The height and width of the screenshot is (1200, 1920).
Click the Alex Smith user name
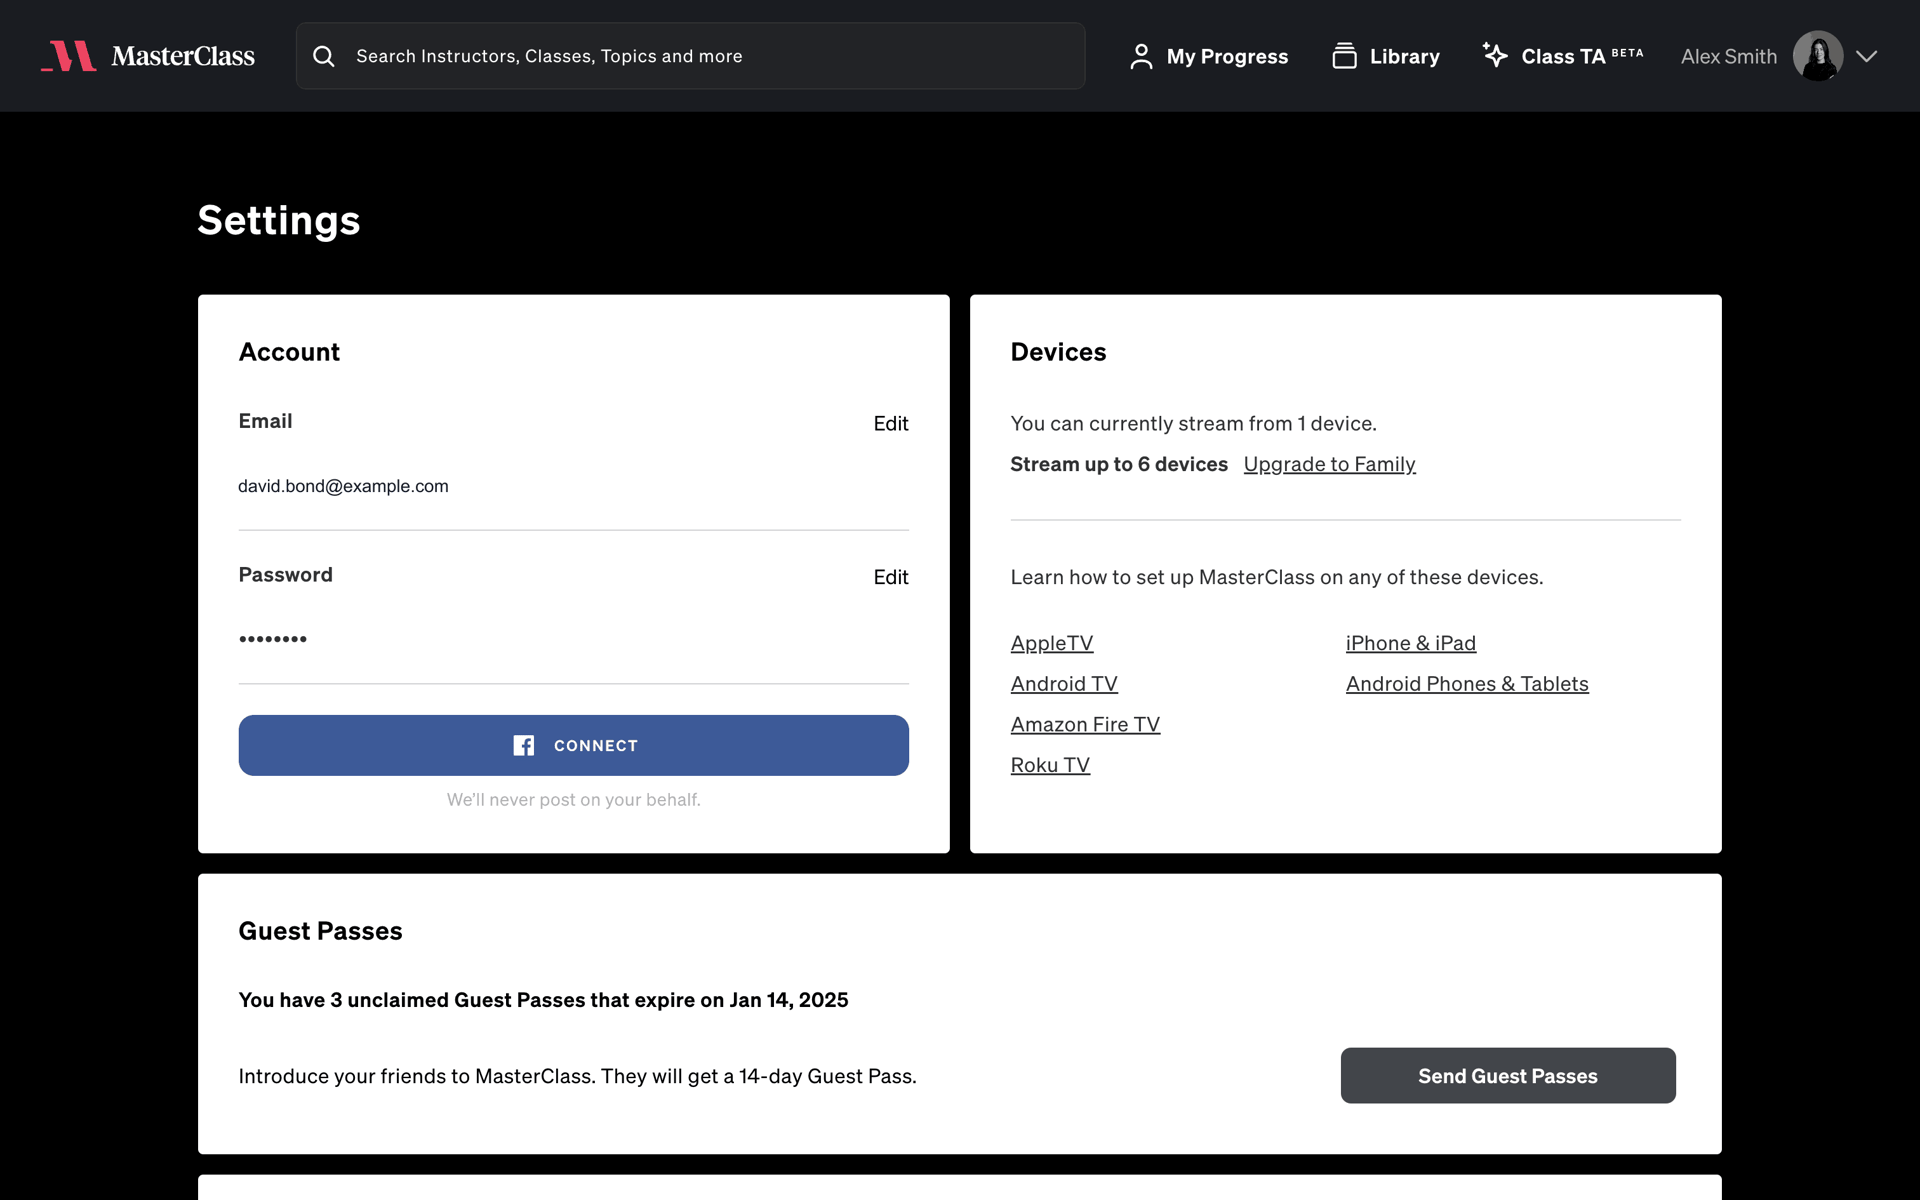coord(1729,56)
